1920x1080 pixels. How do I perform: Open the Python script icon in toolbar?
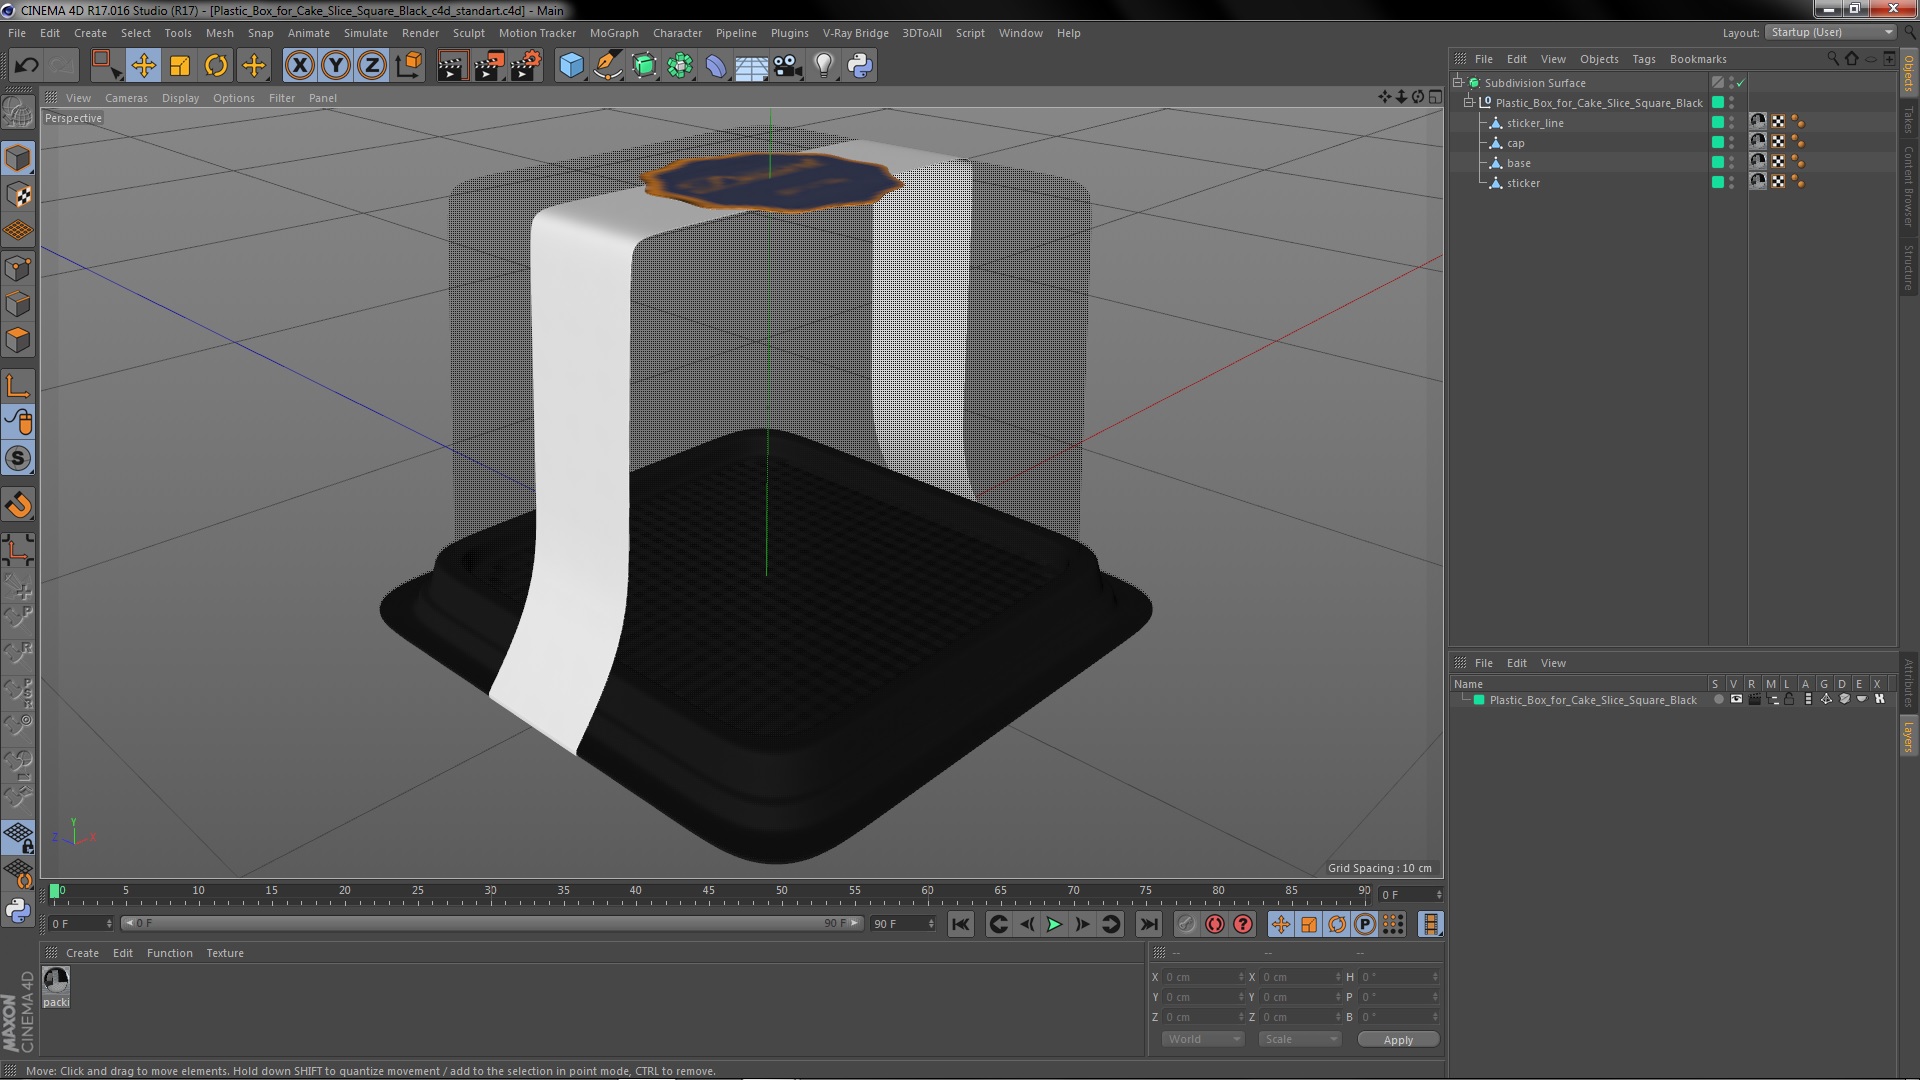[x=860, y=66]
